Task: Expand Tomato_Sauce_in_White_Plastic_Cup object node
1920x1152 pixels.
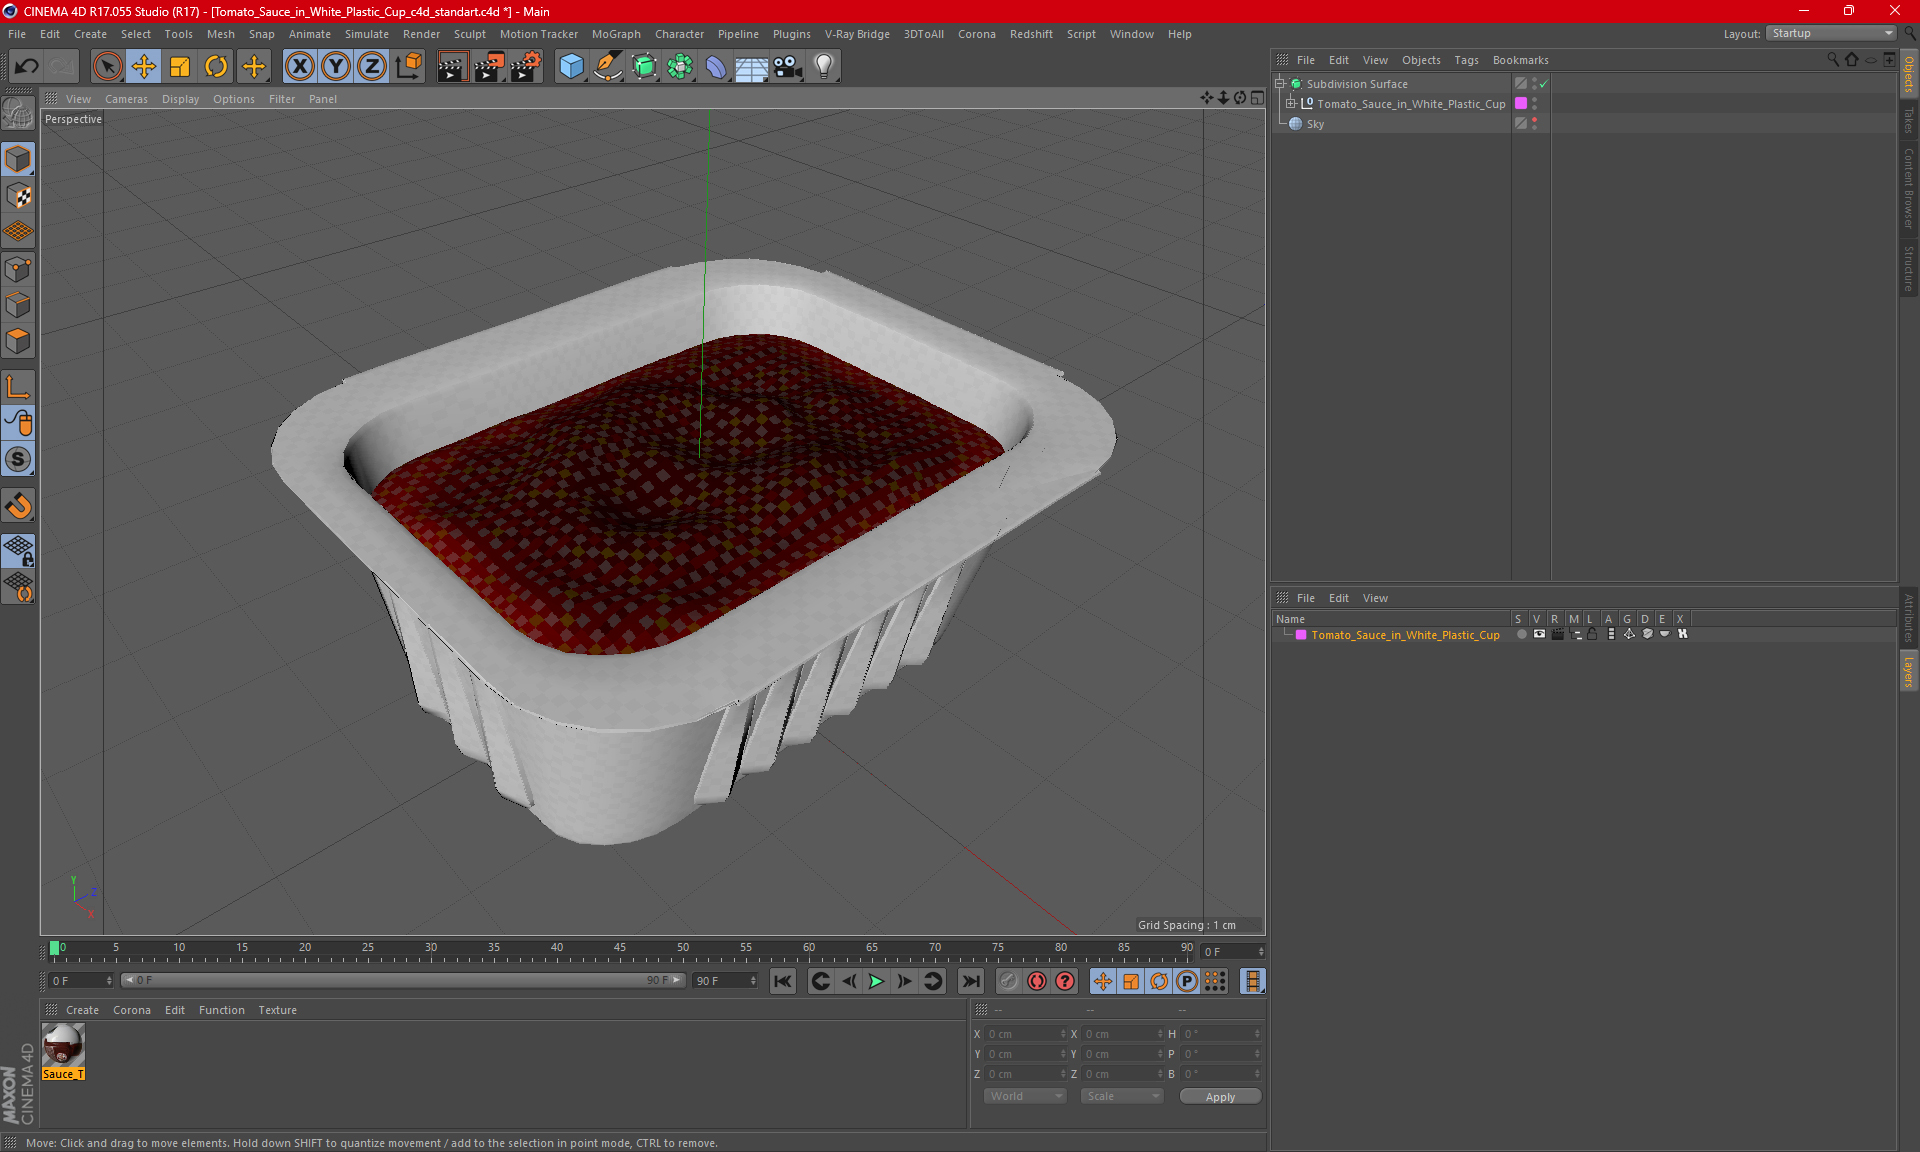Action: point(1291,103)
